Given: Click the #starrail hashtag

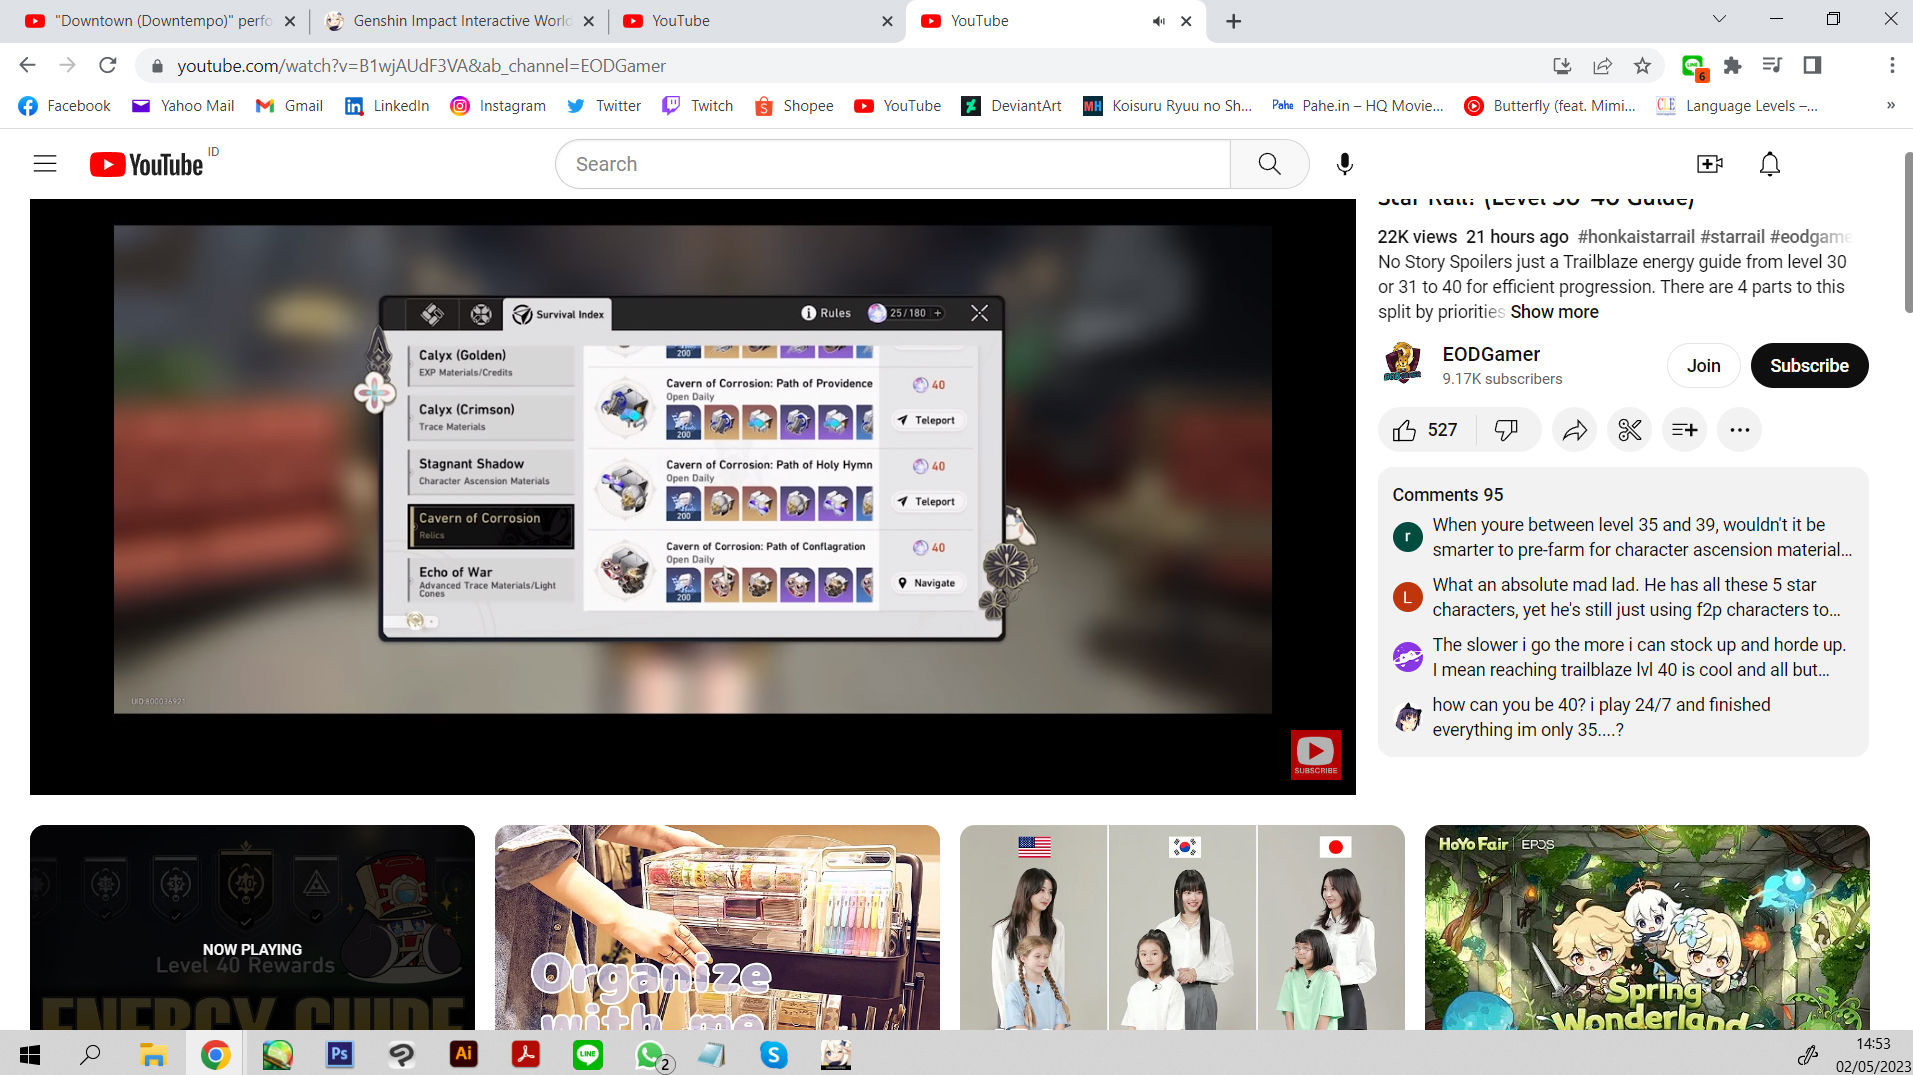Looking at the screenshot, I should pos(1732,237).
